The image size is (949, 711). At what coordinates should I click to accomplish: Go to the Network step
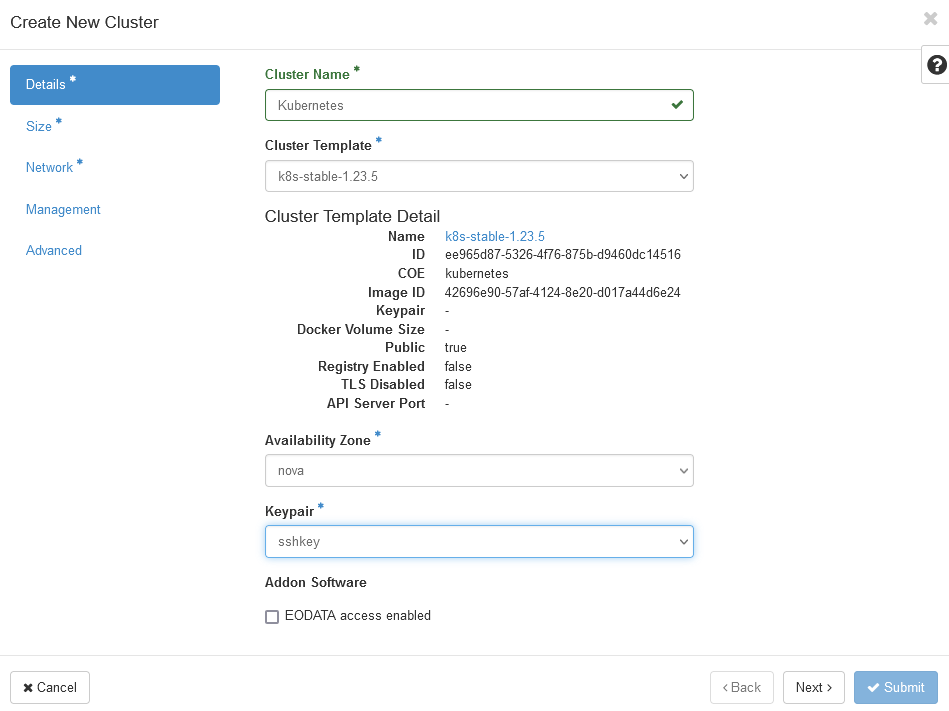pos(49,167)
